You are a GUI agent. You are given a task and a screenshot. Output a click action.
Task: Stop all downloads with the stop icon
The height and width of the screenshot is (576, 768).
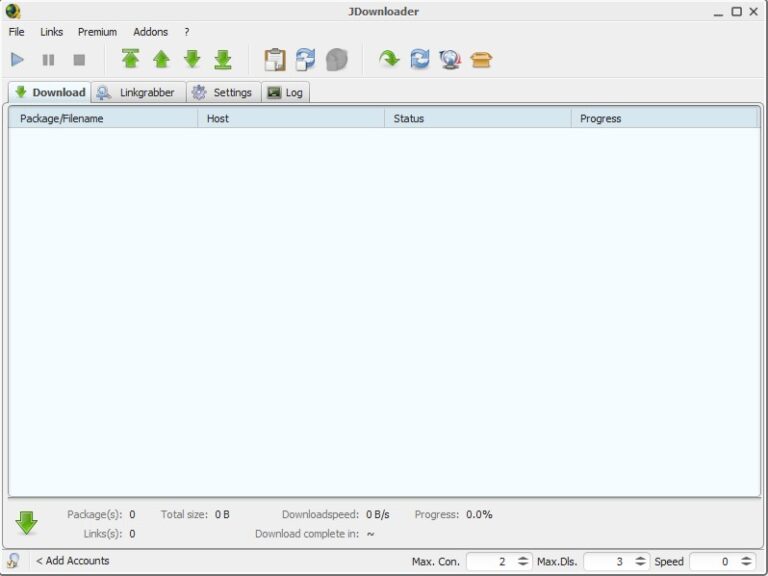[x=79, y=60]
